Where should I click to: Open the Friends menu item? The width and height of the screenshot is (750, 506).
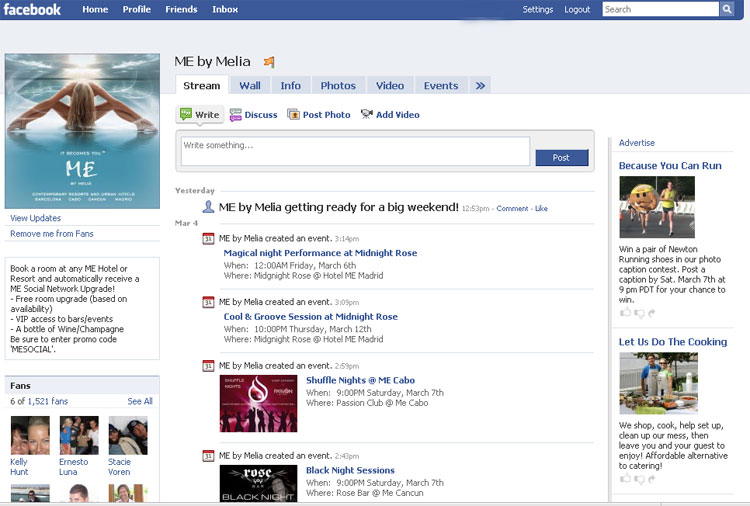pos(181,9)
